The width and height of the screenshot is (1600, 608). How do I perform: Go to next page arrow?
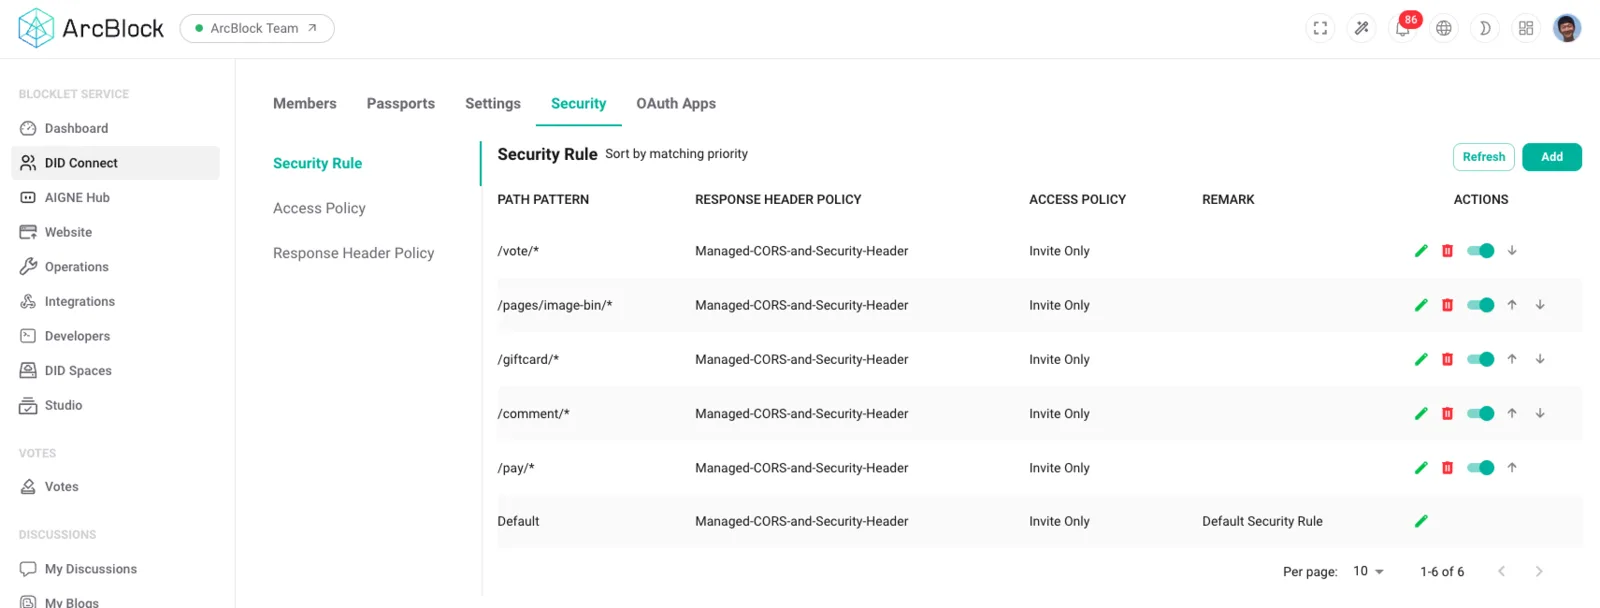click(1539, 571)
